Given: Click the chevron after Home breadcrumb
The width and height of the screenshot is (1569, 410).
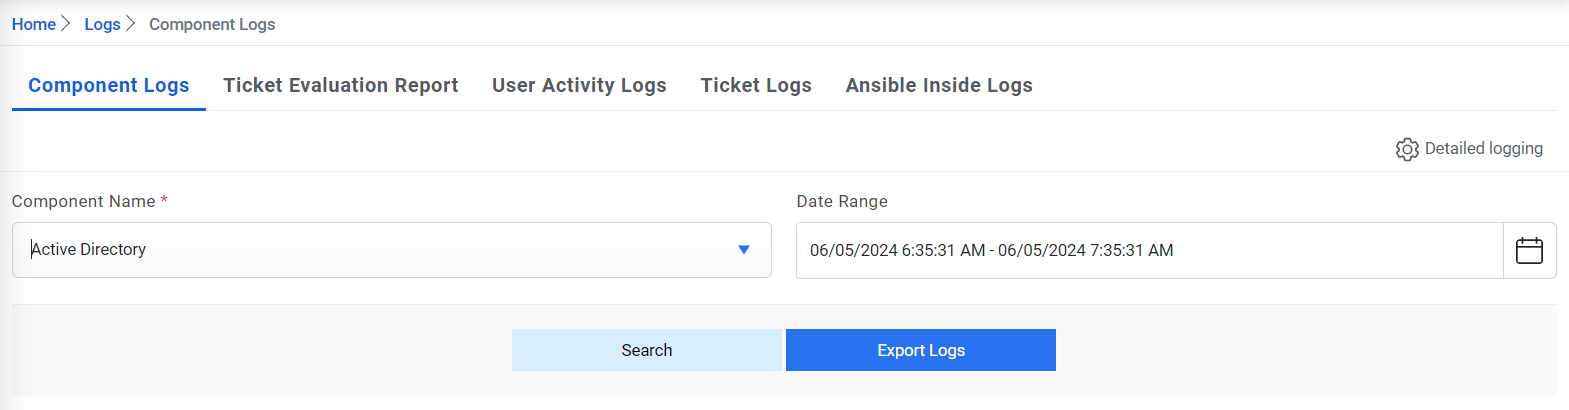Looking at the screenshot, I should pos(66,23).
